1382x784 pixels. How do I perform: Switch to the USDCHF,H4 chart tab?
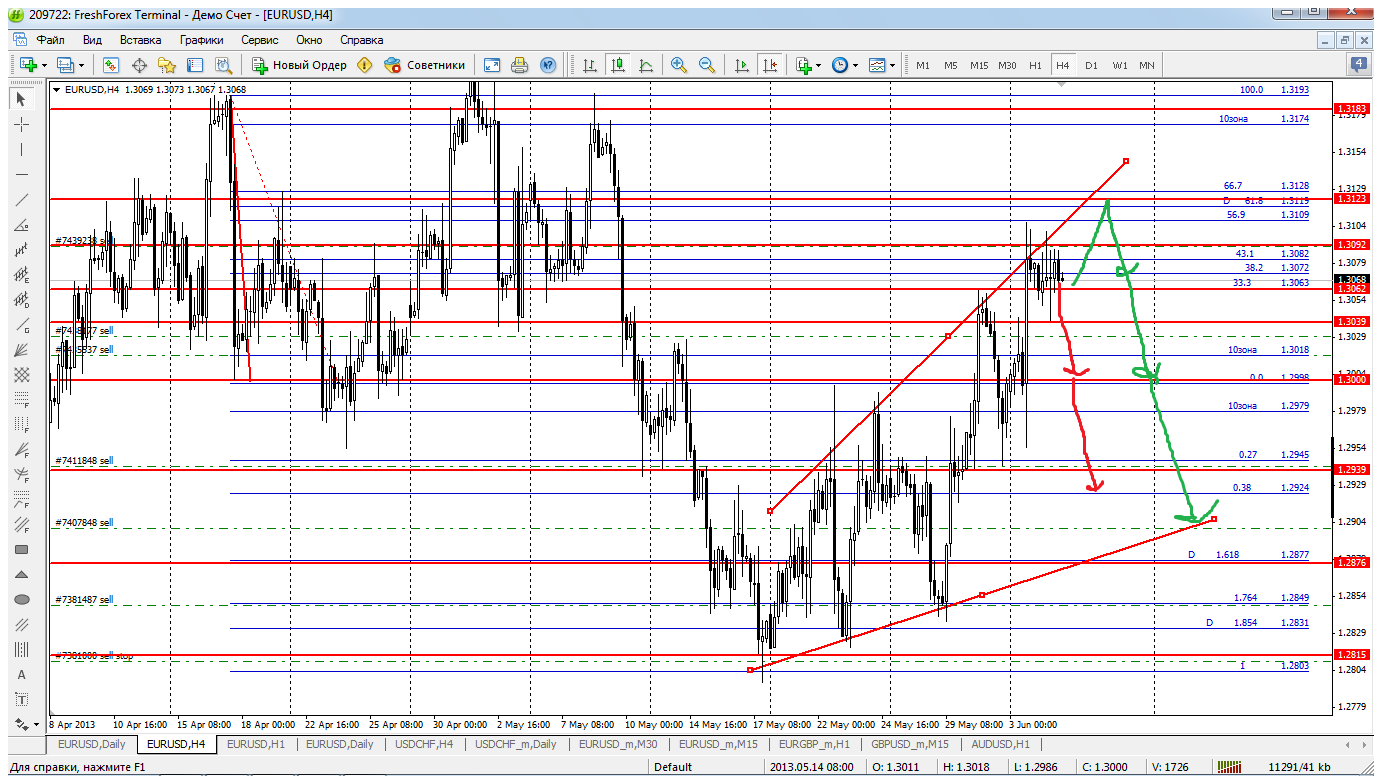coord(423,744)
